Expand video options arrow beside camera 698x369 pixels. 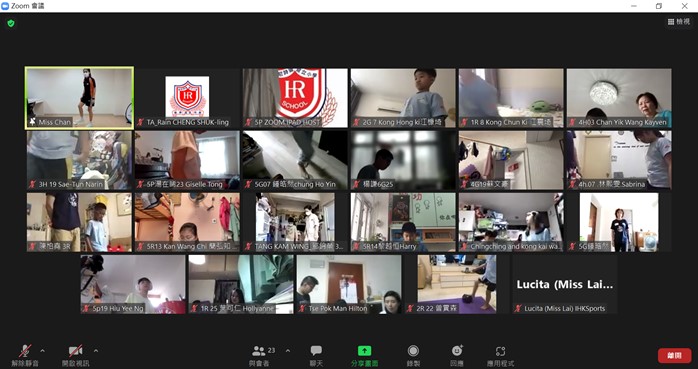tap(96, 350)
